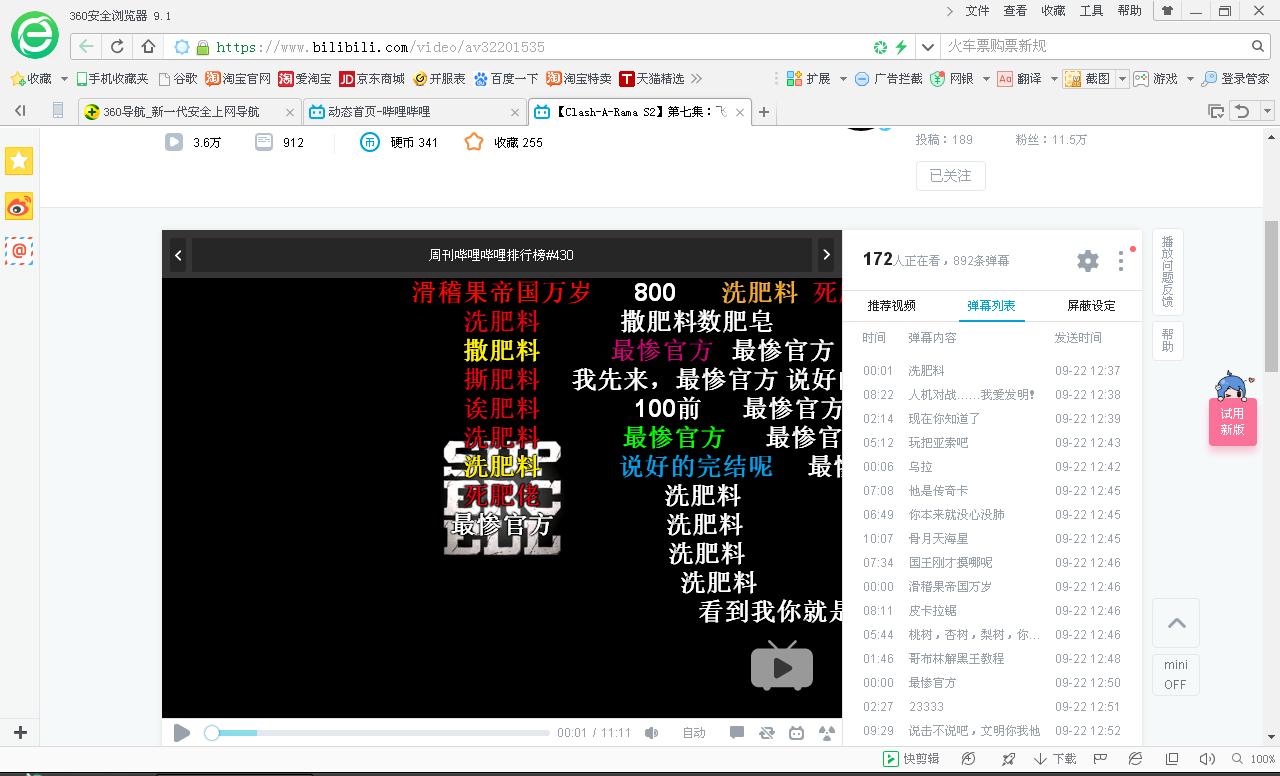The image size is (1280, 776).
Task: Toggle the danmaku display icon in the player
Action: [737, 733]
